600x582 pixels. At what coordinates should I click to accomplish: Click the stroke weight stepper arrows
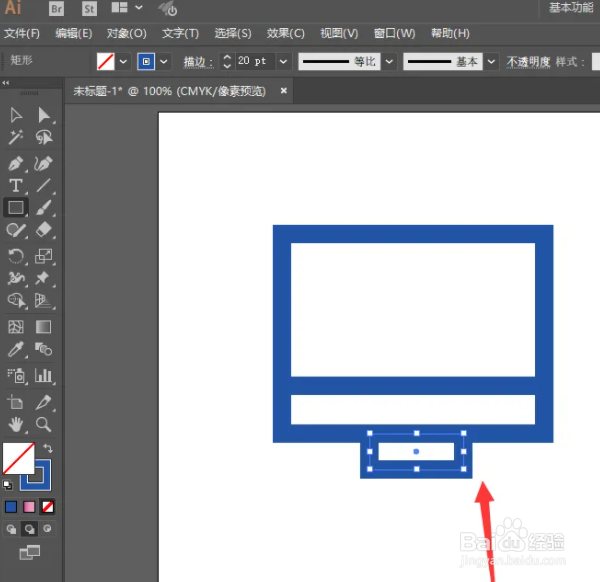[x=227, y=61]
